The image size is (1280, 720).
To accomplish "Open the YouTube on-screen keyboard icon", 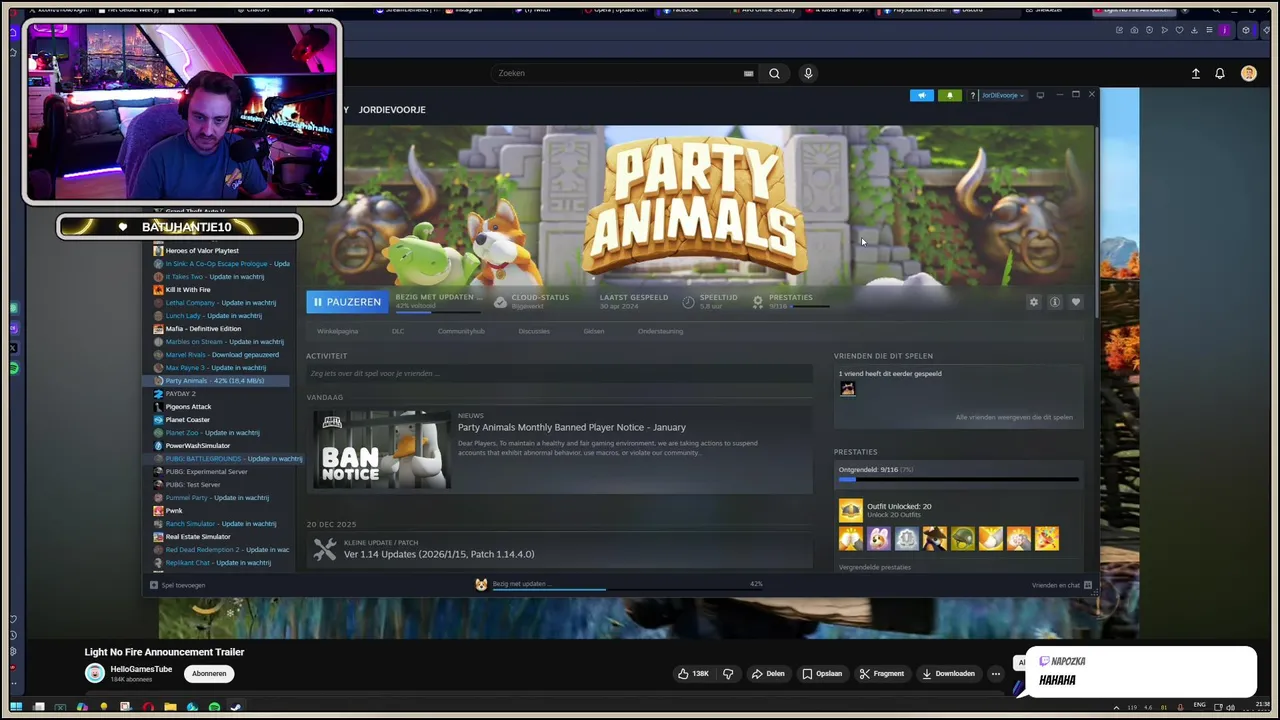I will click(x=748, y=73).
